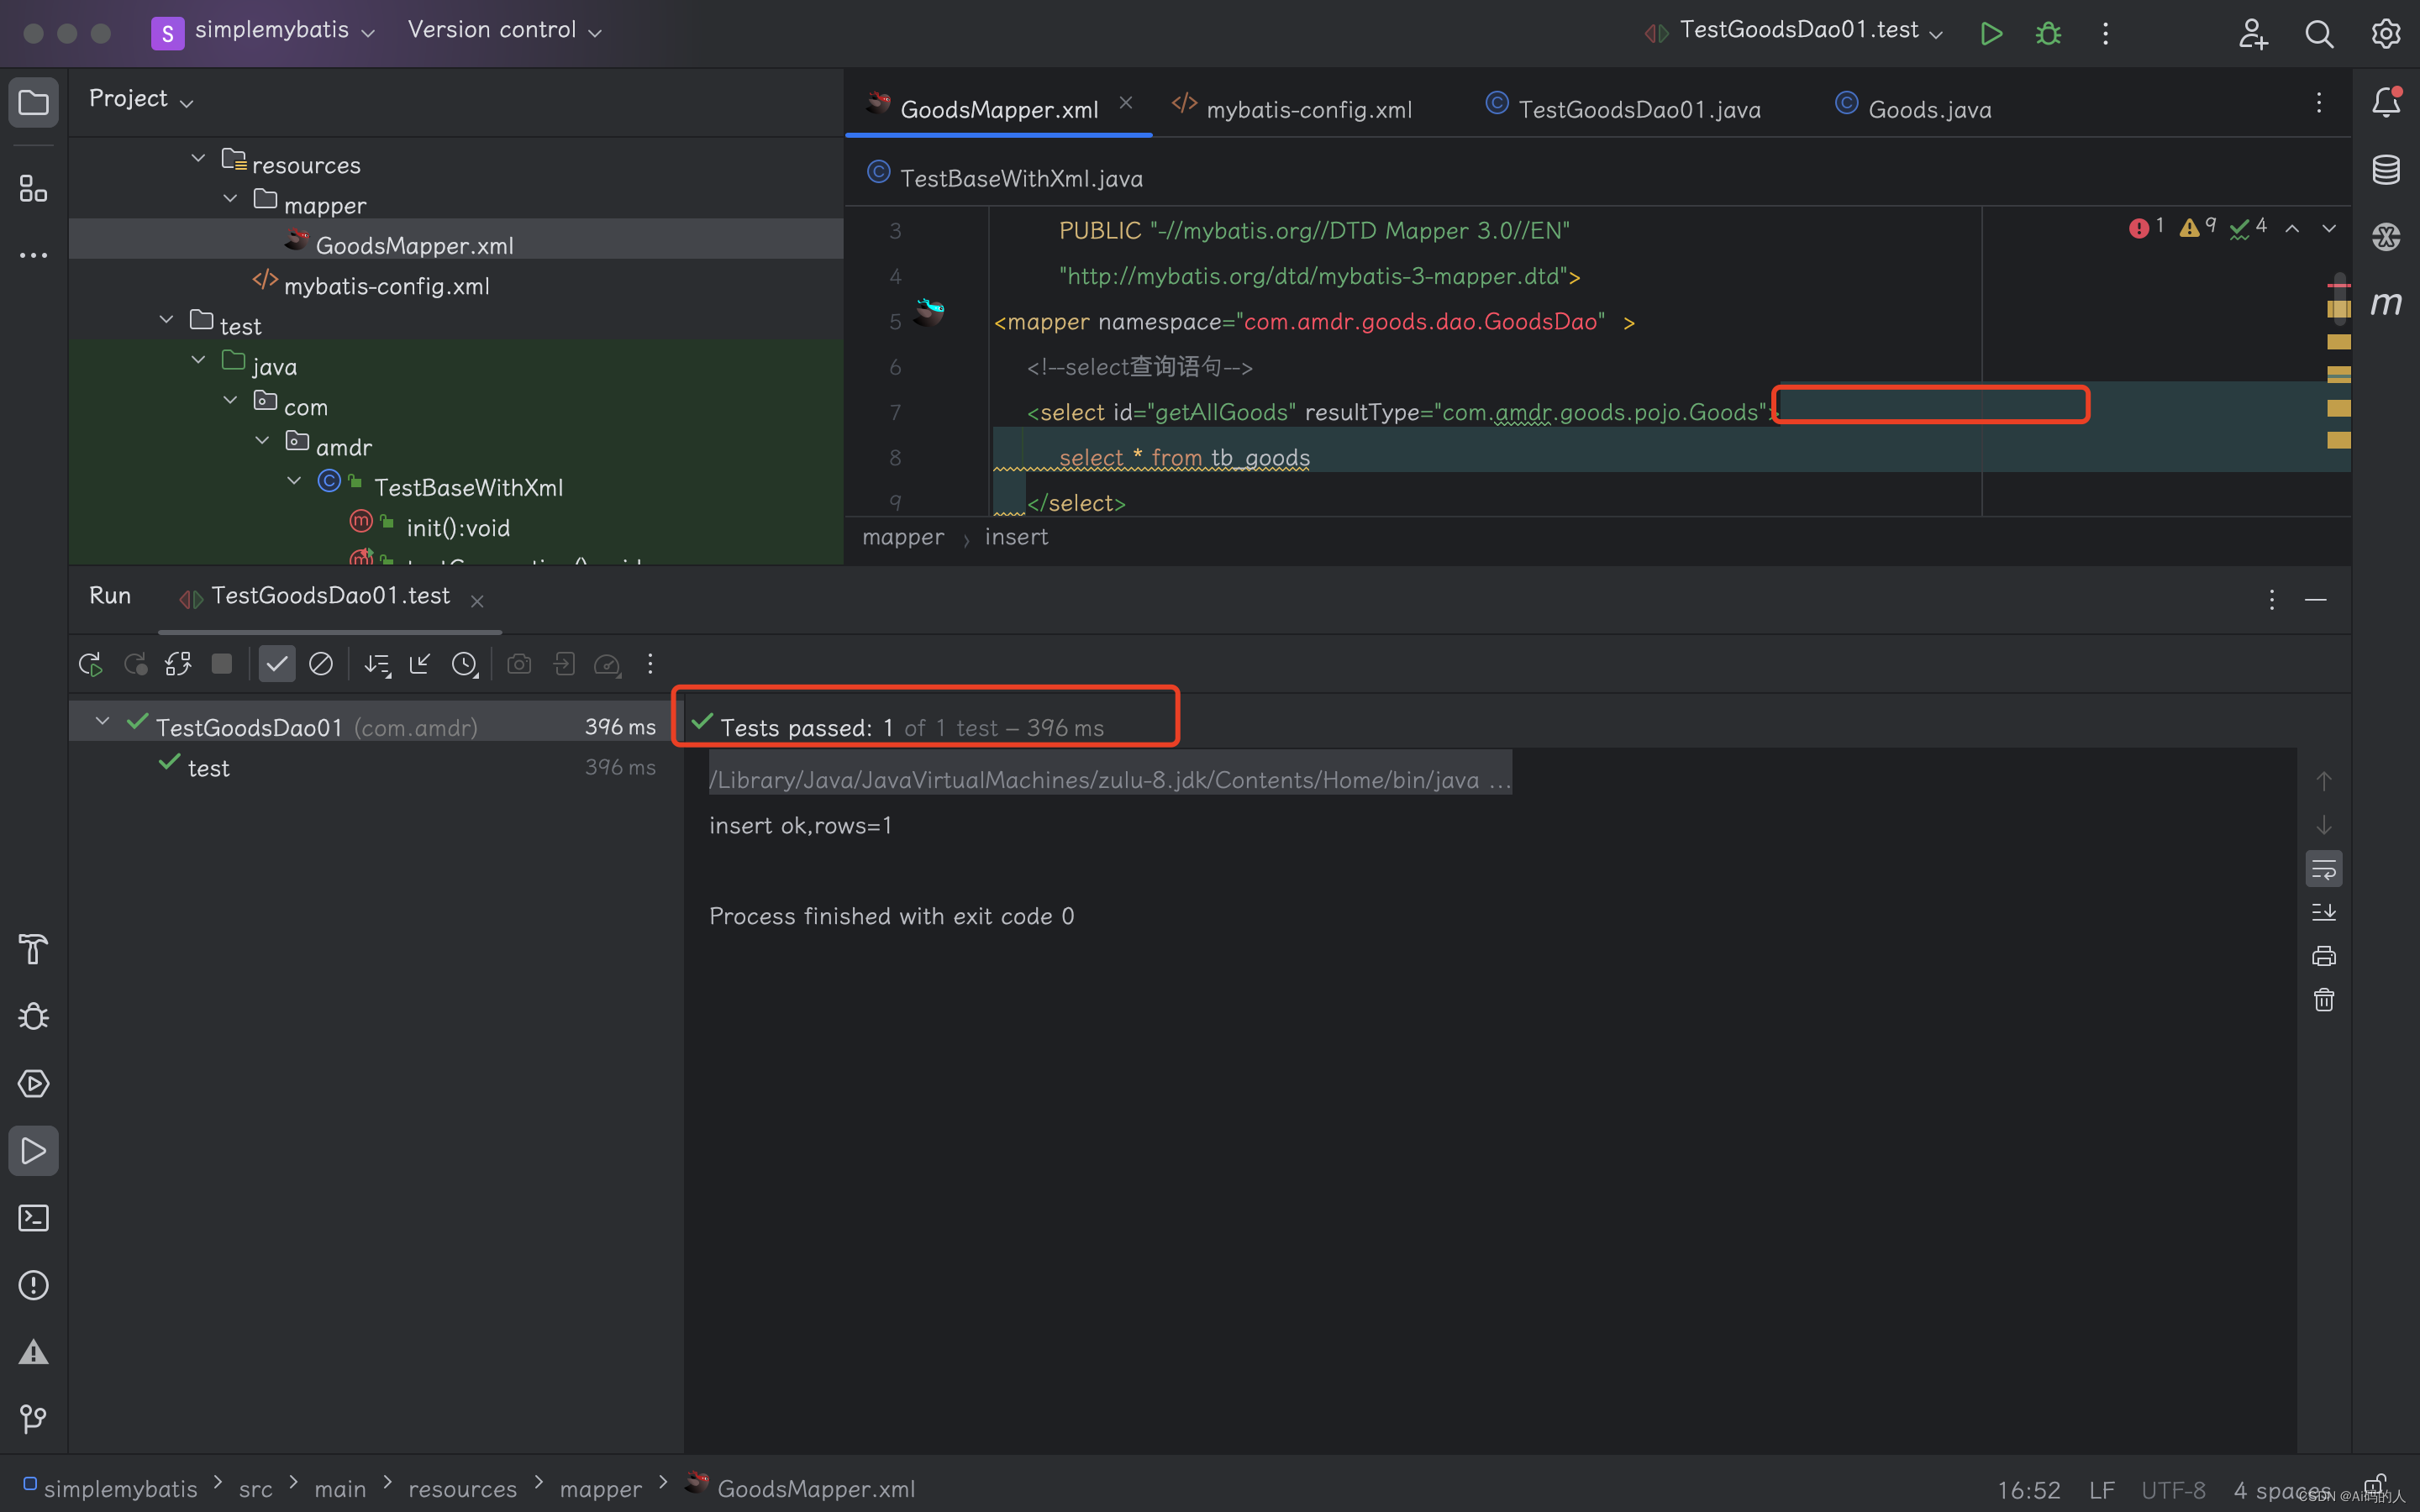
Task: Click the insert breadcrumb below the editor
Action: (x=1016, y=537)
